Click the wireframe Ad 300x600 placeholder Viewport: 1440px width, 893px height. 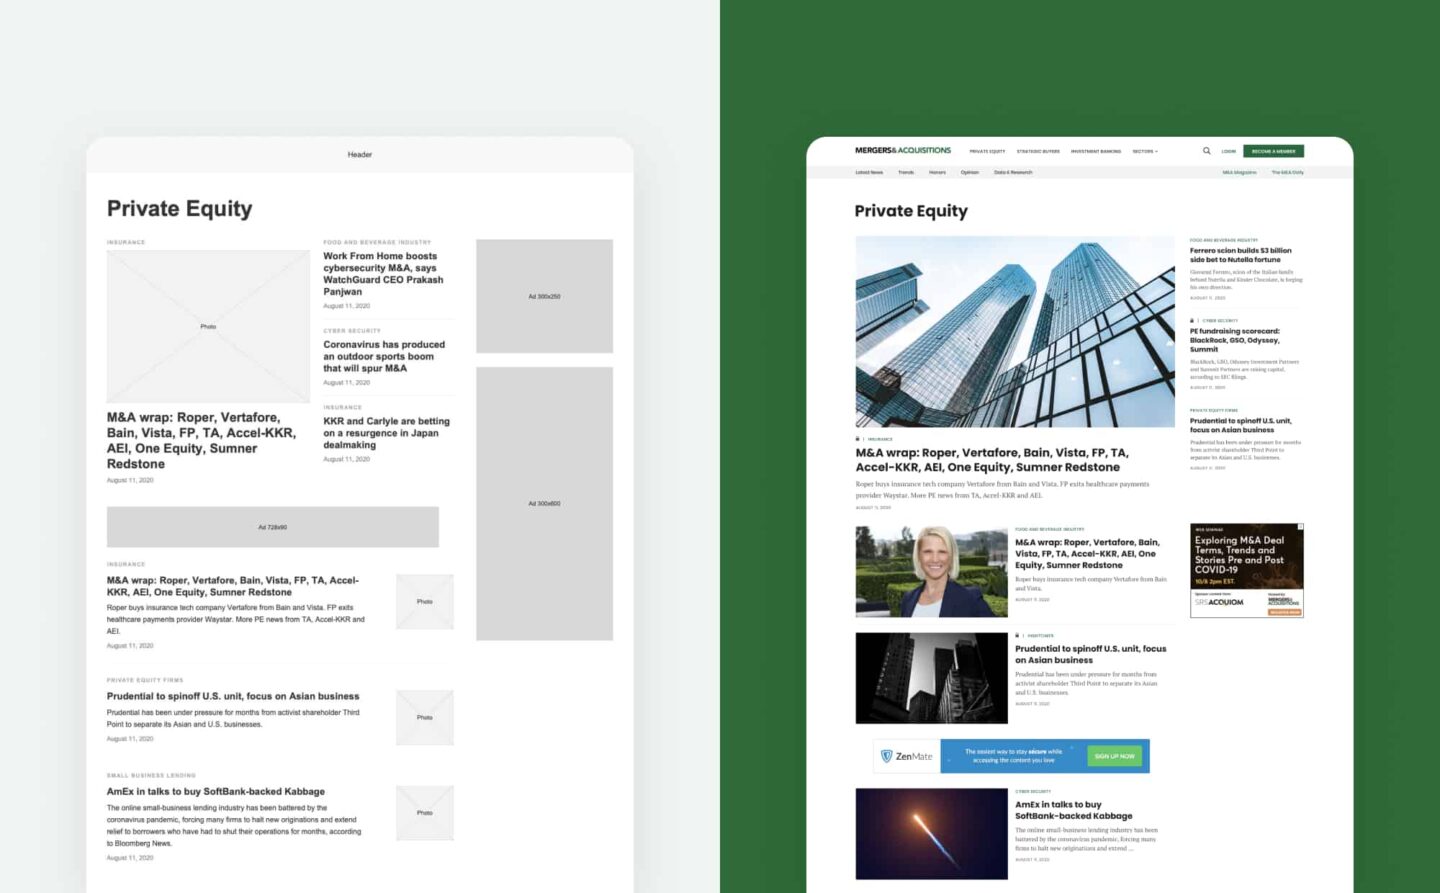544,503
